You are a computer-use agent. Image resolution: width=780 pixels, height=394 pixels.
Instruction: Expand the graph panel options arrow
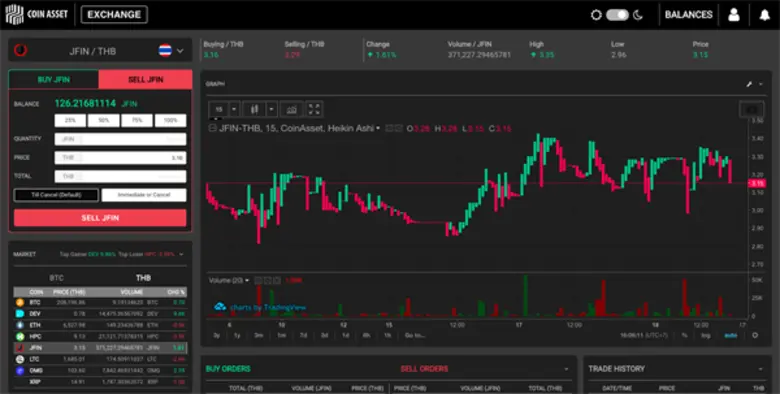tap(761, 84)
